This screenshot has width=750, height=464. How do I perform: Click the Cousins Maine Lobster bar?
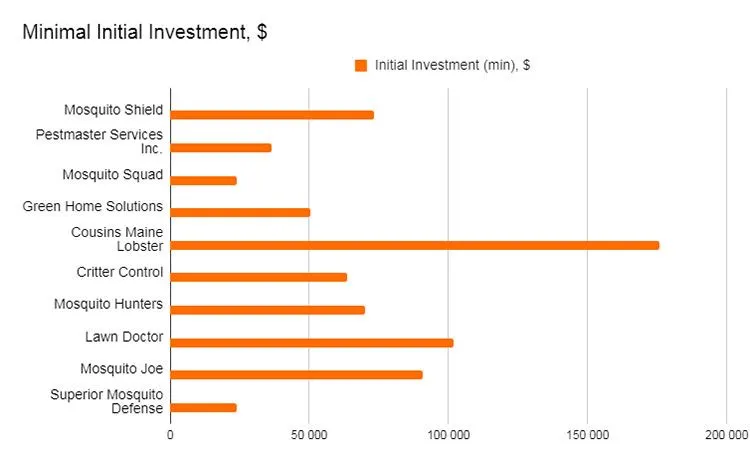pos(415,245)
